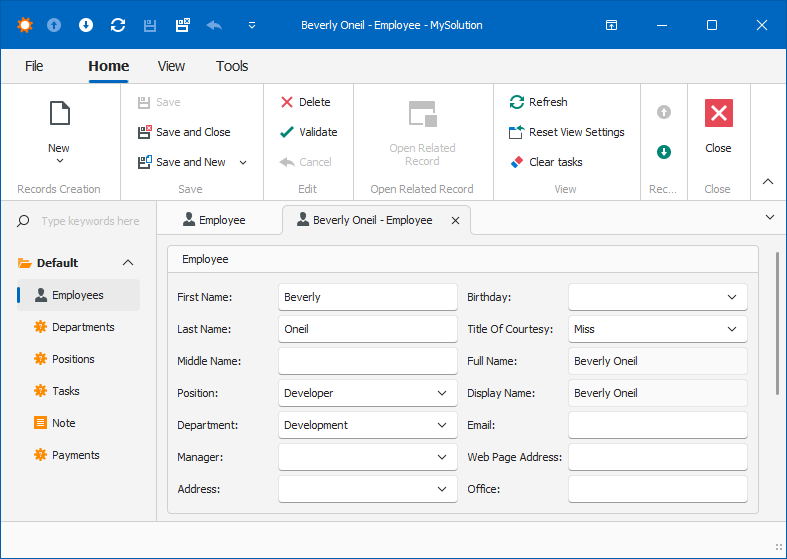The width and height of the screenshot is (787, 559).
Task: Click the Full Name field showing Beverly Oneil
Action: coord(658,361)
